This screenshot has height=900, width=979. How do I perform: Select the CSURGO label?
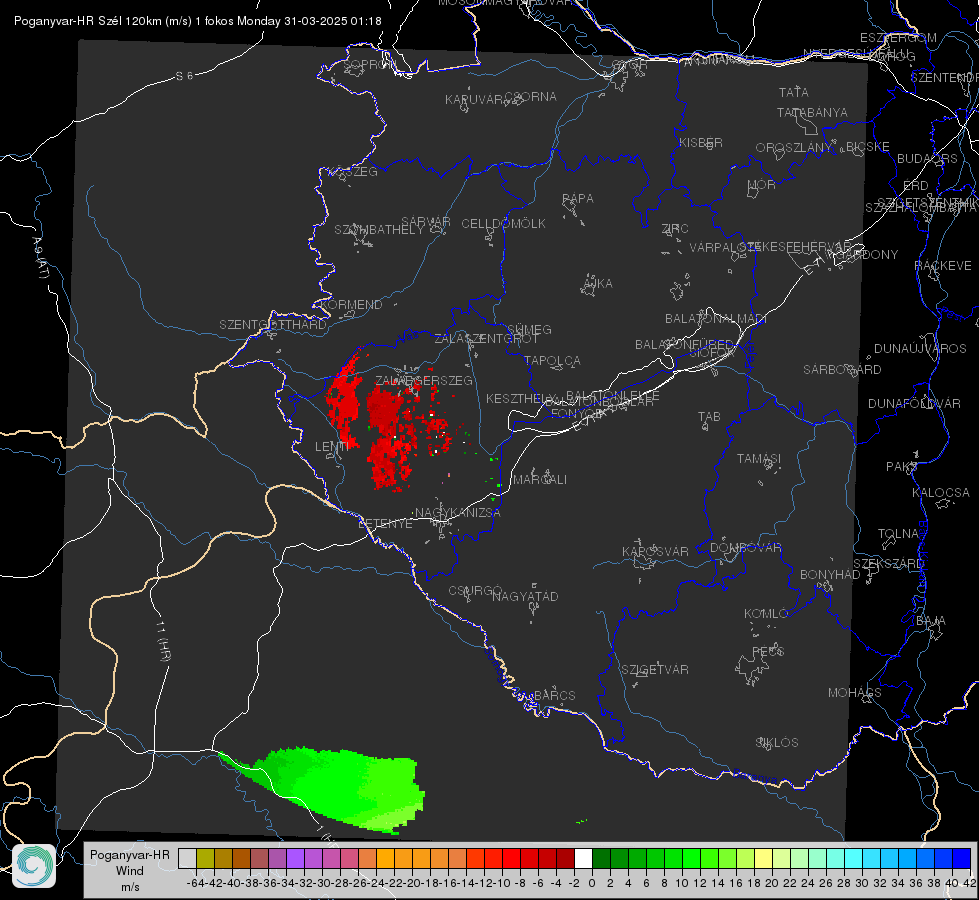(x=475, y=591)
